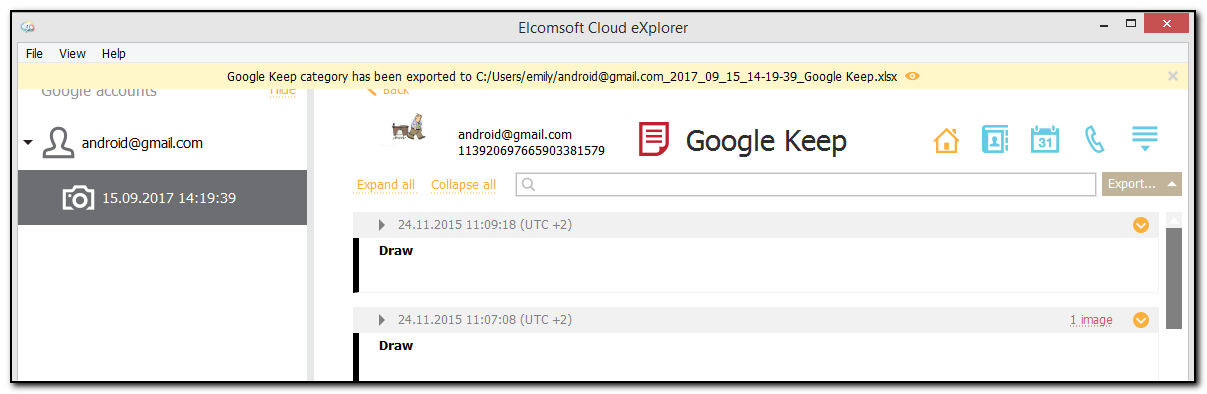
Task: Expand the 24.11.2015 11:09:18 note triangle
Action: pos(382,225)
